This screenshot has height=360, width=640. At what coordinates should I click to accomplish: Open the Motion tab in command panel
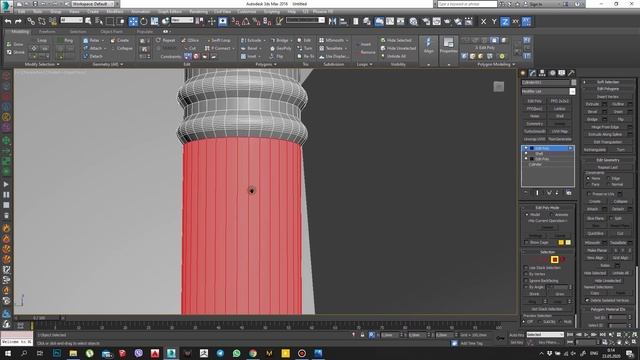(552, 73)
